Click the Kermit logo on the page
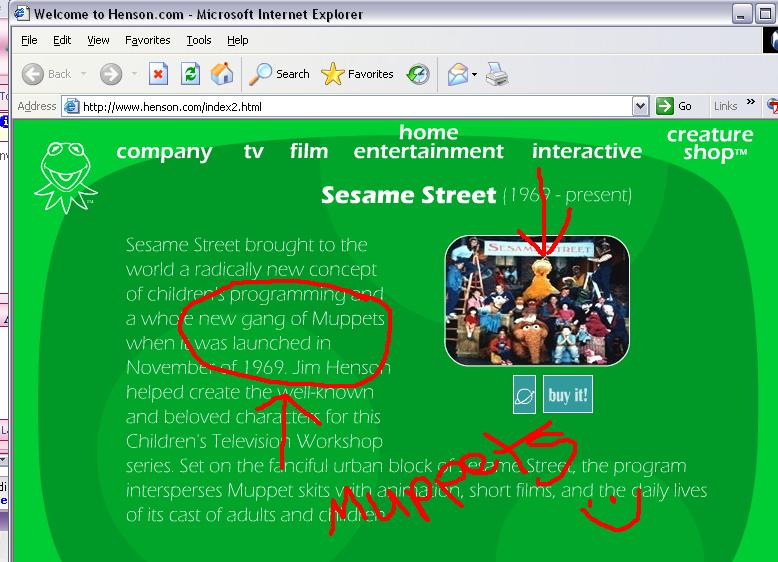Viewport: 778px width, 562px height. point(65,178)
